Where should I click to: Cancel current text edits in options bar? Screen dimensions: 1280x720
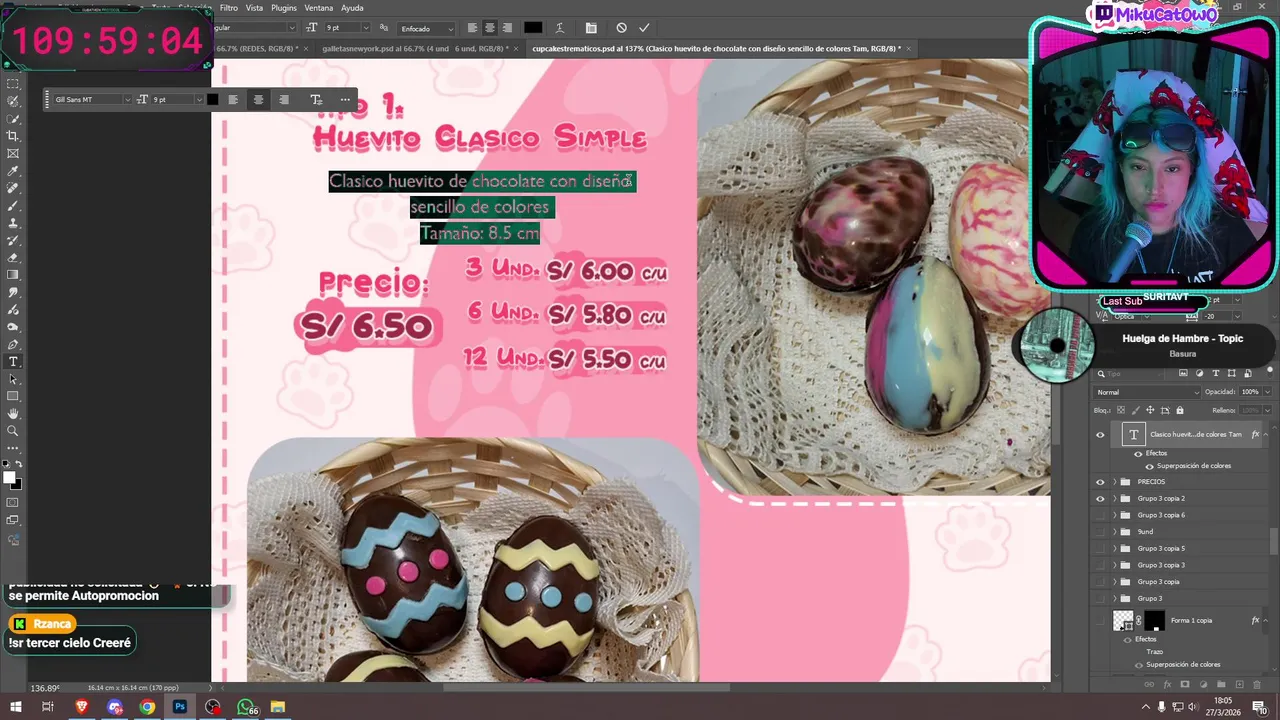pyautogui.click(x=621, y=28)
